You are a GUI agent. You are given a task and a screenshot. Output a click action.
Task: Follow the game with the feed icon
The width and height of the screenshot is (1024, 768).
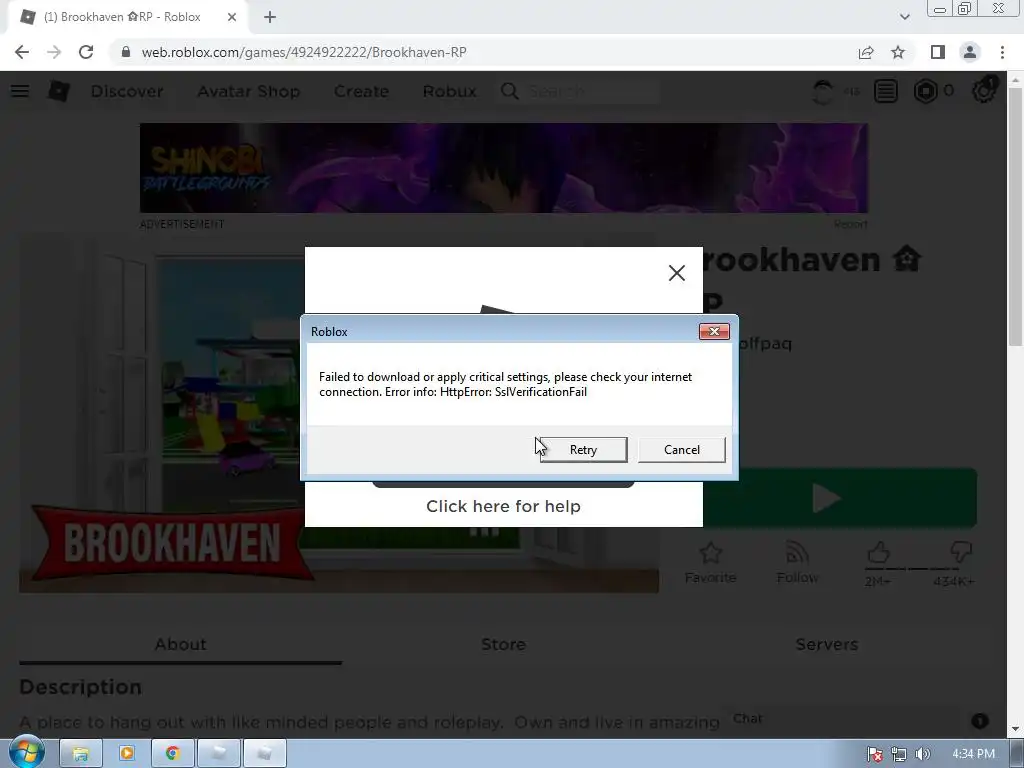[x=797, y=554]
